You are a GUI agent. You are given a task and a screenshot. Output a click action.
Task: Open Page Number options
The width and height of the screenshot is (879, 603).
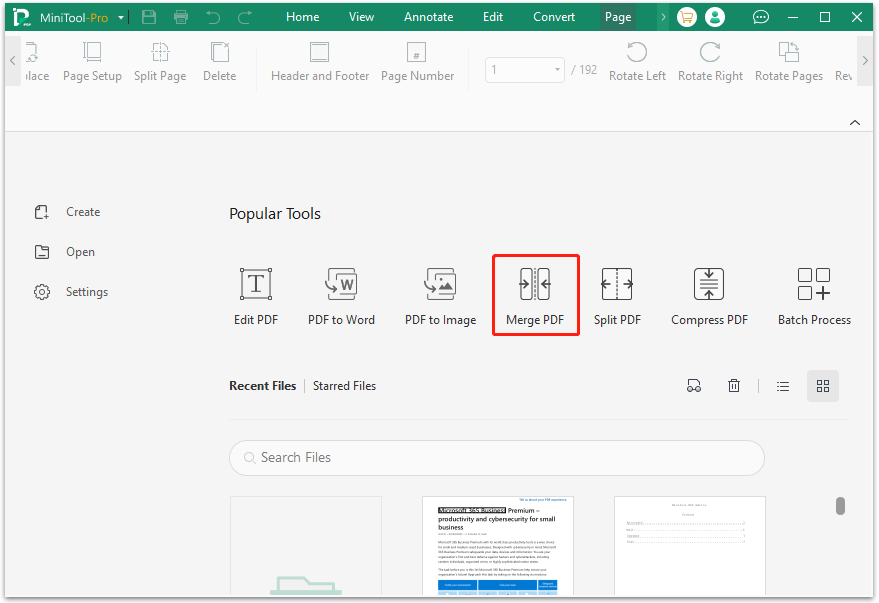[x=418, y=62]
